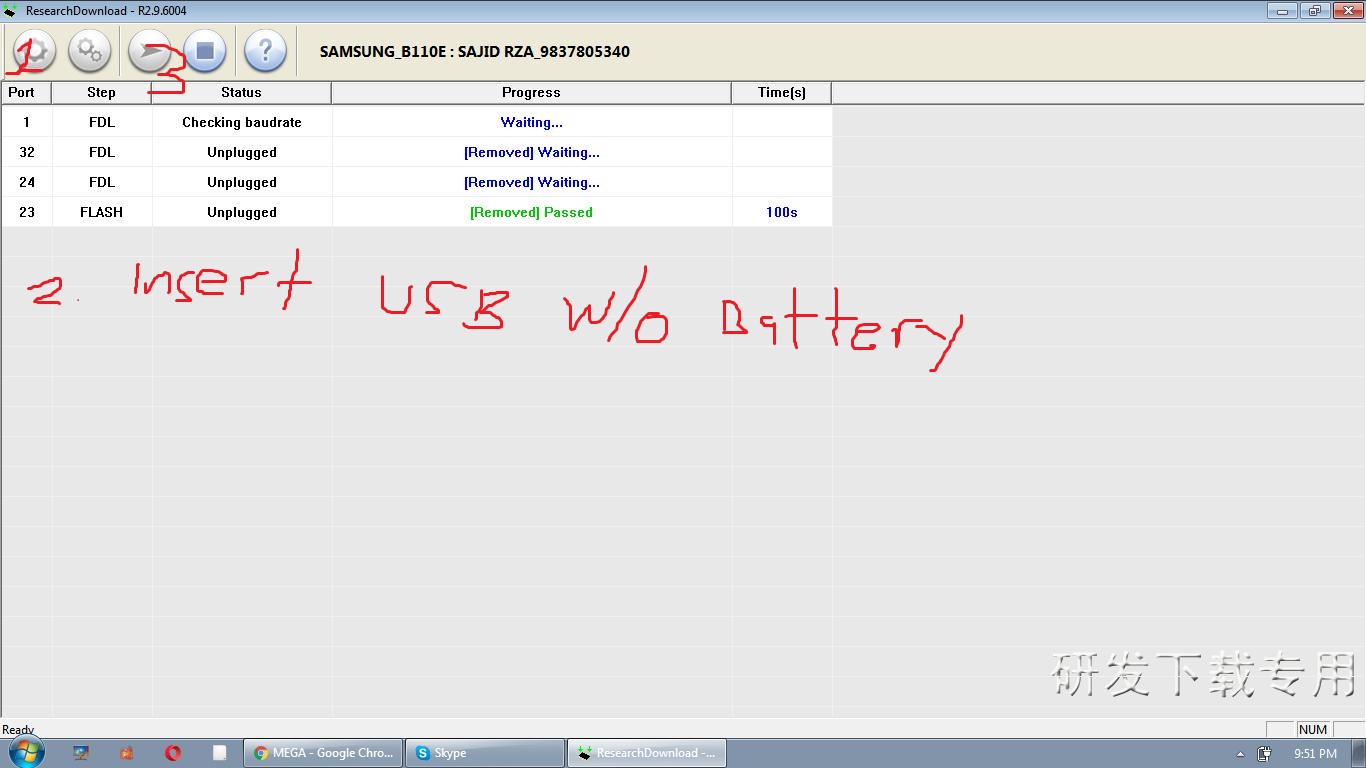Click the Show desktop strip
Image resolution: width=1366 pixels, height=768 pixels.
[1359, 753]
